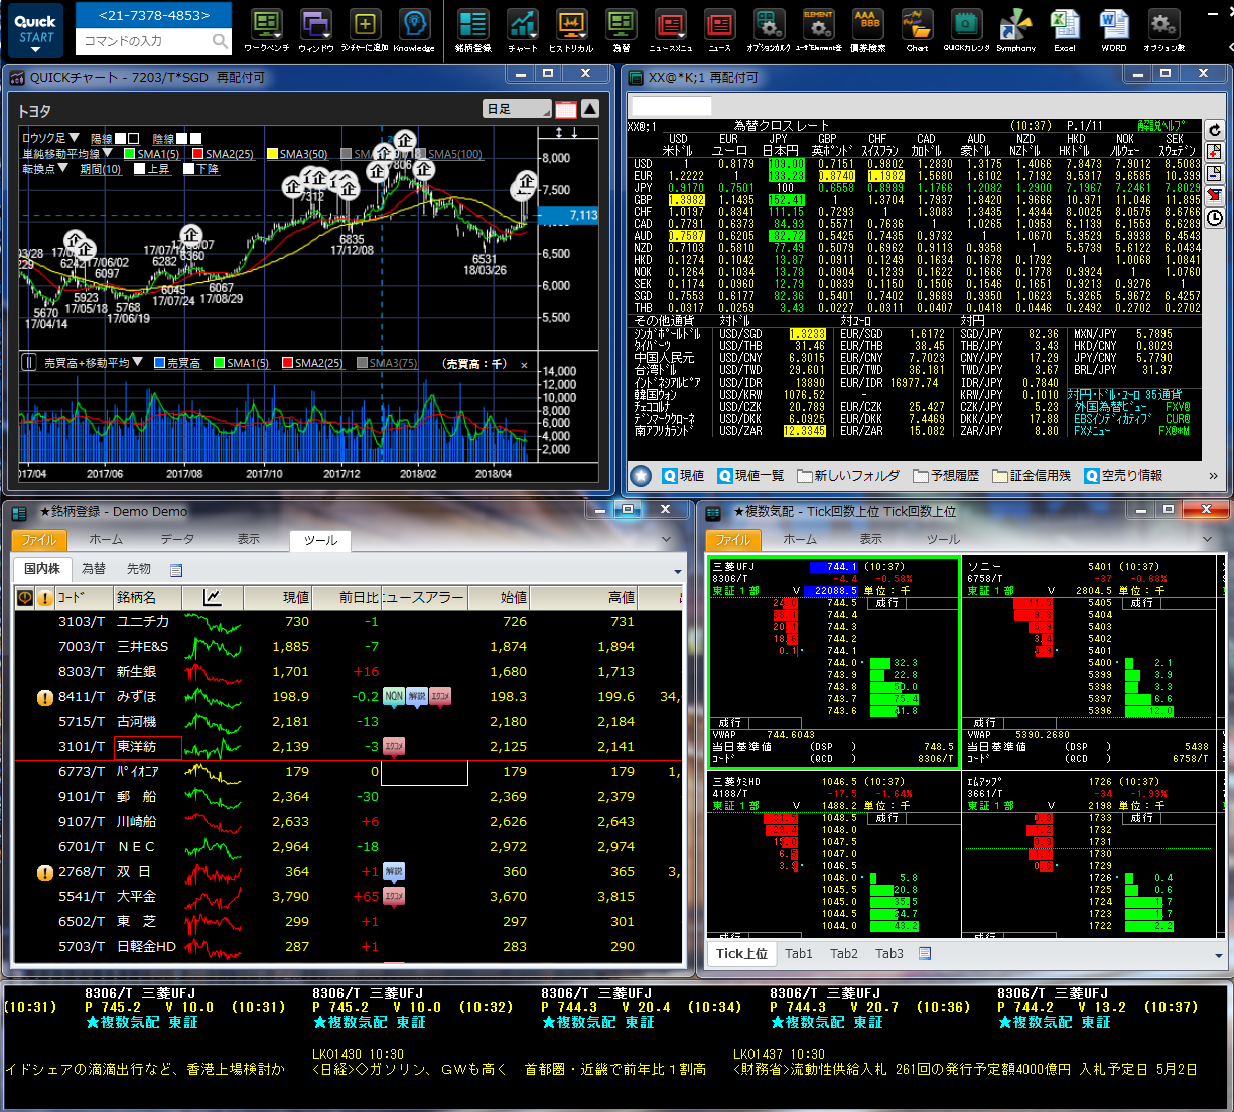1234x1112 pixels.
Task: Open the 新しいフォルダ favorites folder
Action: [x=847, y=476]
